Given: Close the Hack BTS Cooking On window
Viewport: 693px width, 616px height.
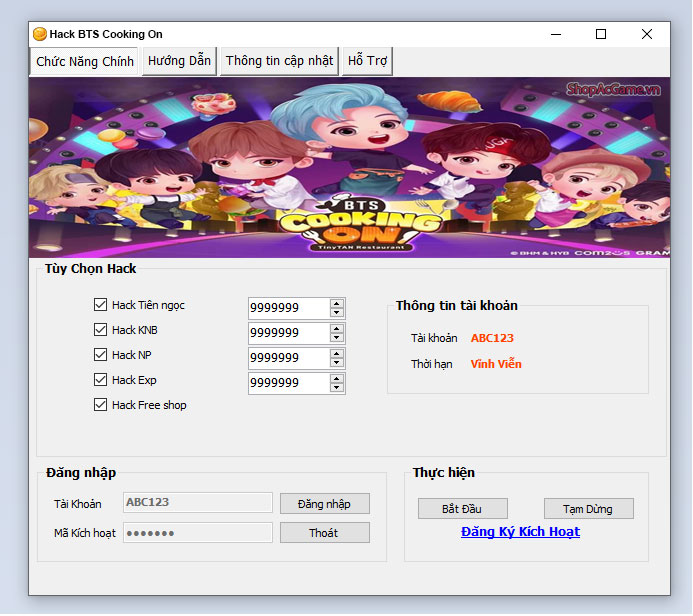Looking at the screenshot, I should [x=647, y=34].
